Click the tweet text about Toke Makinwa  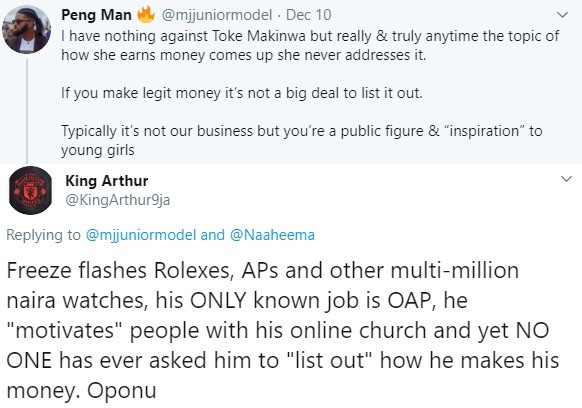(310, 46)
